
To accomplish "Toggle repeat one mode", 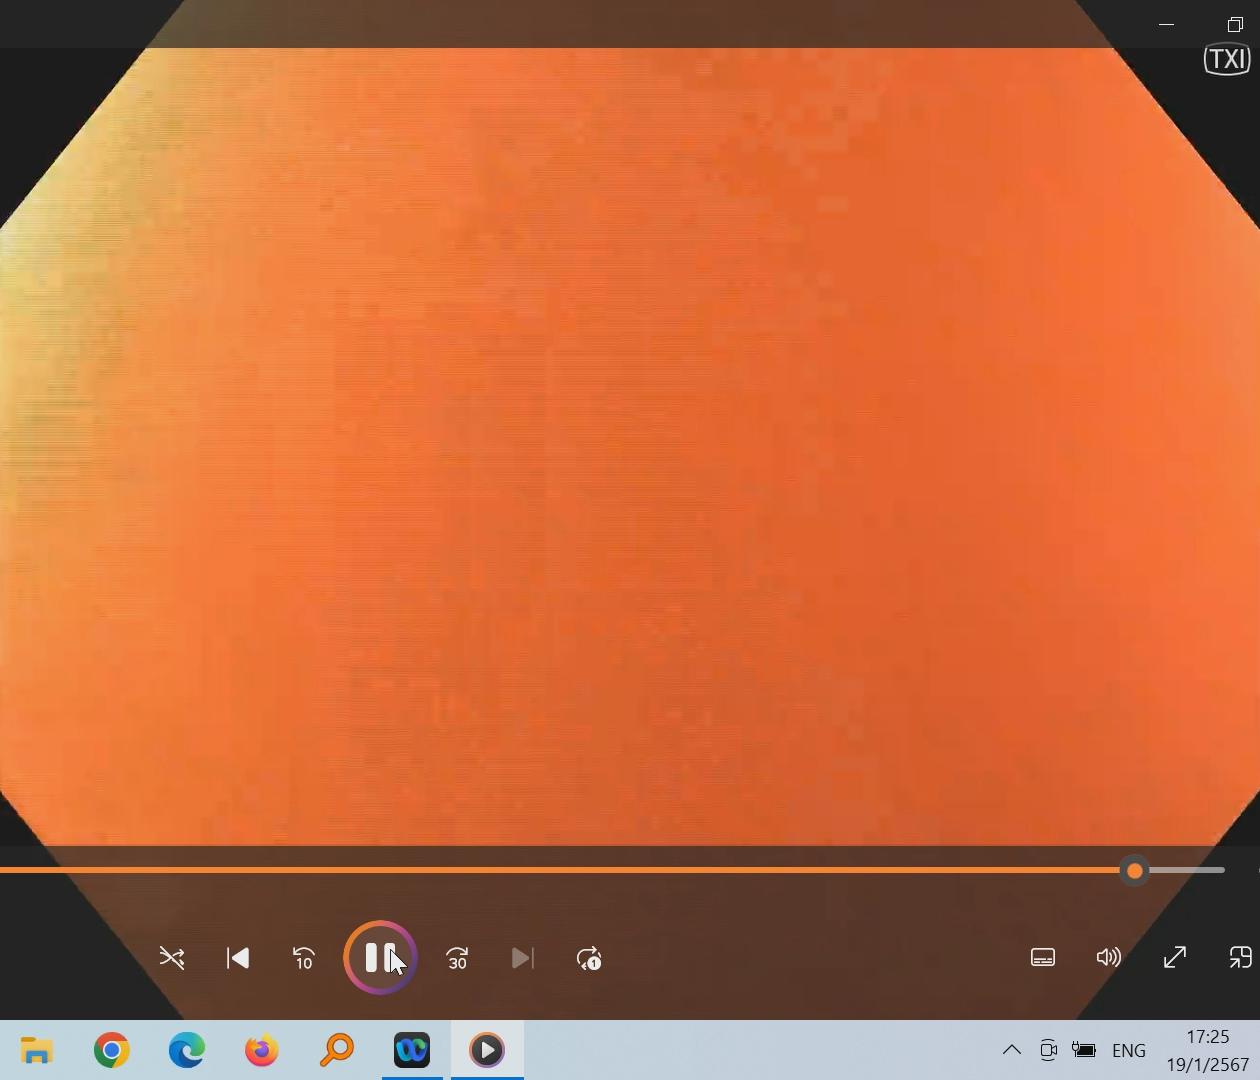I will (589, 959).
